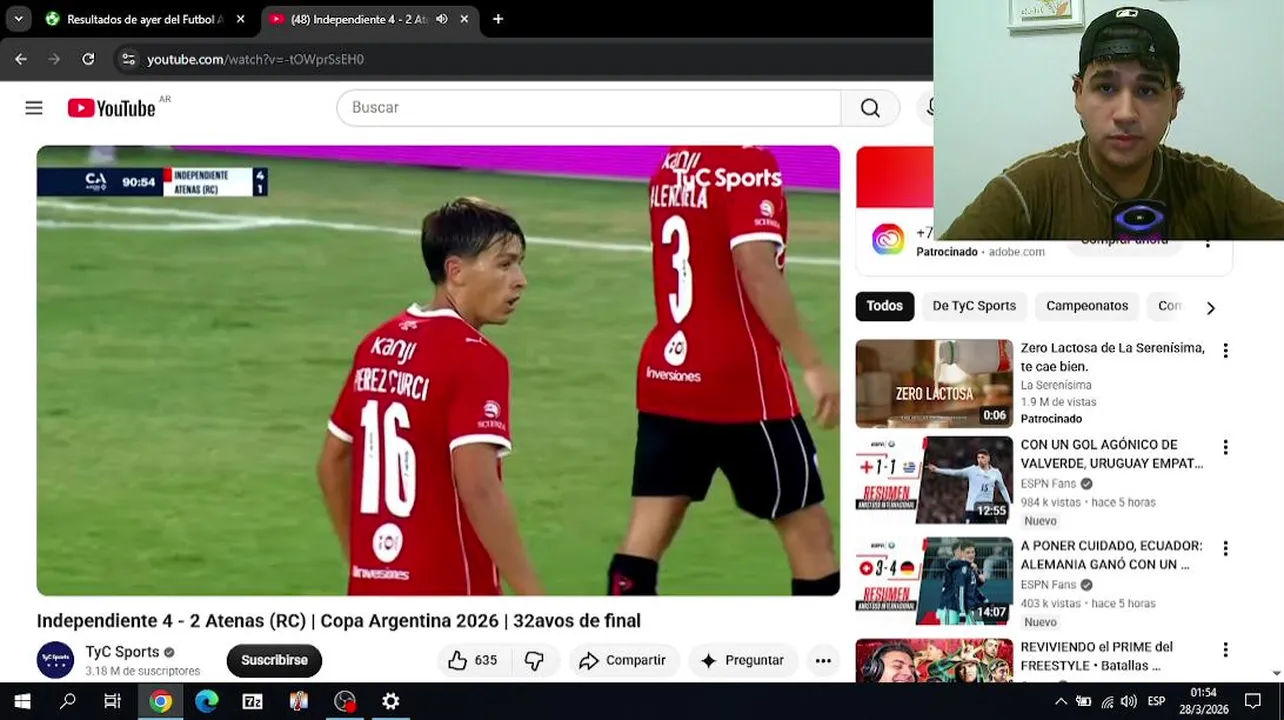
Task: Open 7-Zip from the taskbar
Action: (252, 701)
